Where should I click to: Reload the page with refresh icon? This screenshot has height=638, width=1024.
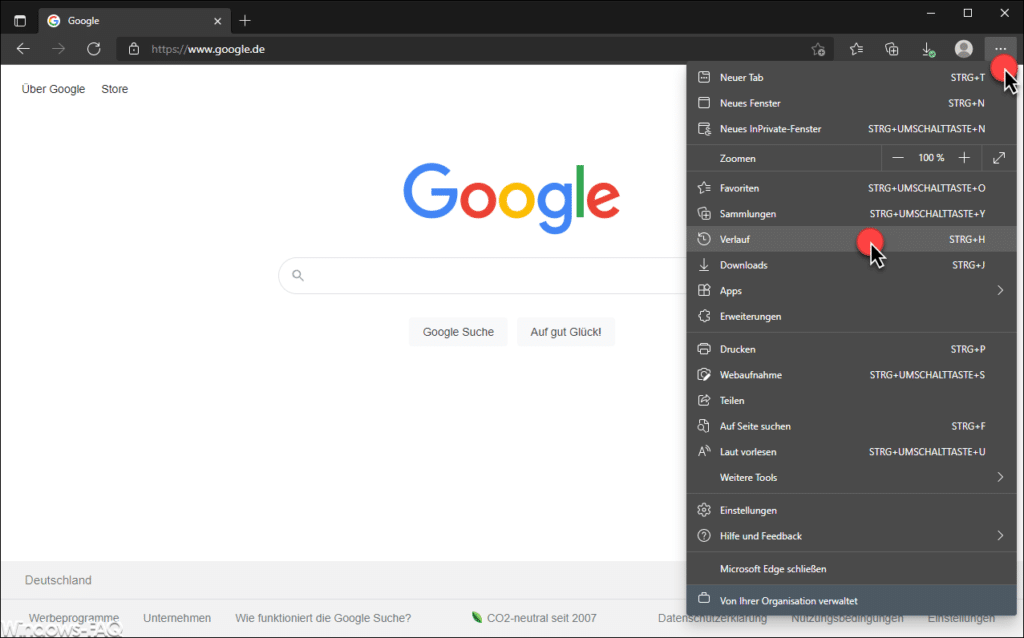click(94, 49)
